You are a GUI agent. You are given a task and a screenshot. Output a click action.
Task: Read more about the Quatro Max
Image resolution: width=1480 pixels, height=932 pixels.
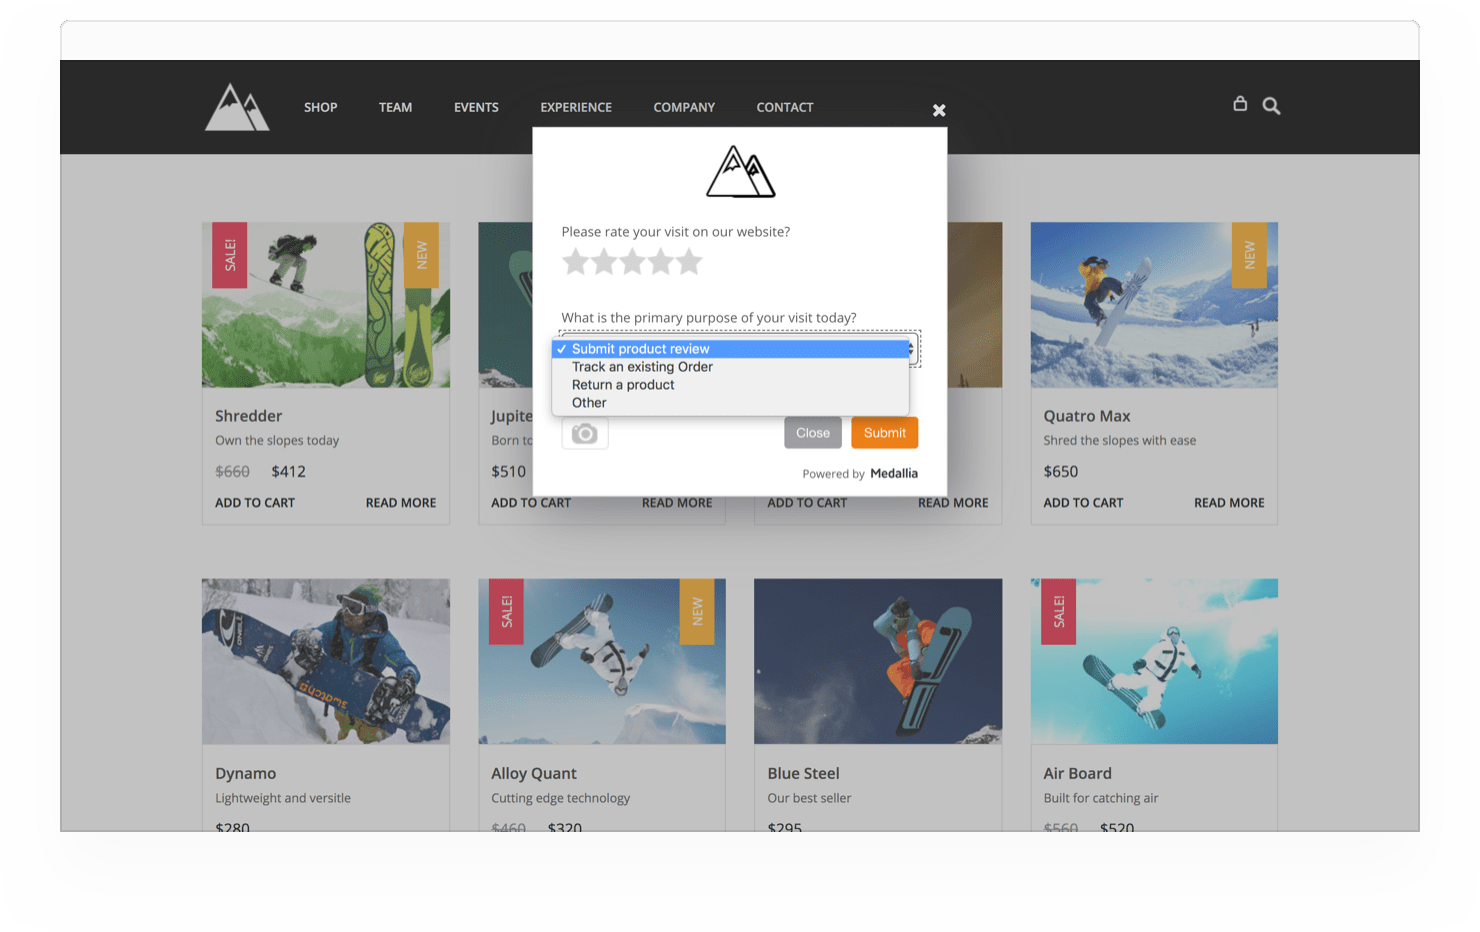coord(1228,502)
